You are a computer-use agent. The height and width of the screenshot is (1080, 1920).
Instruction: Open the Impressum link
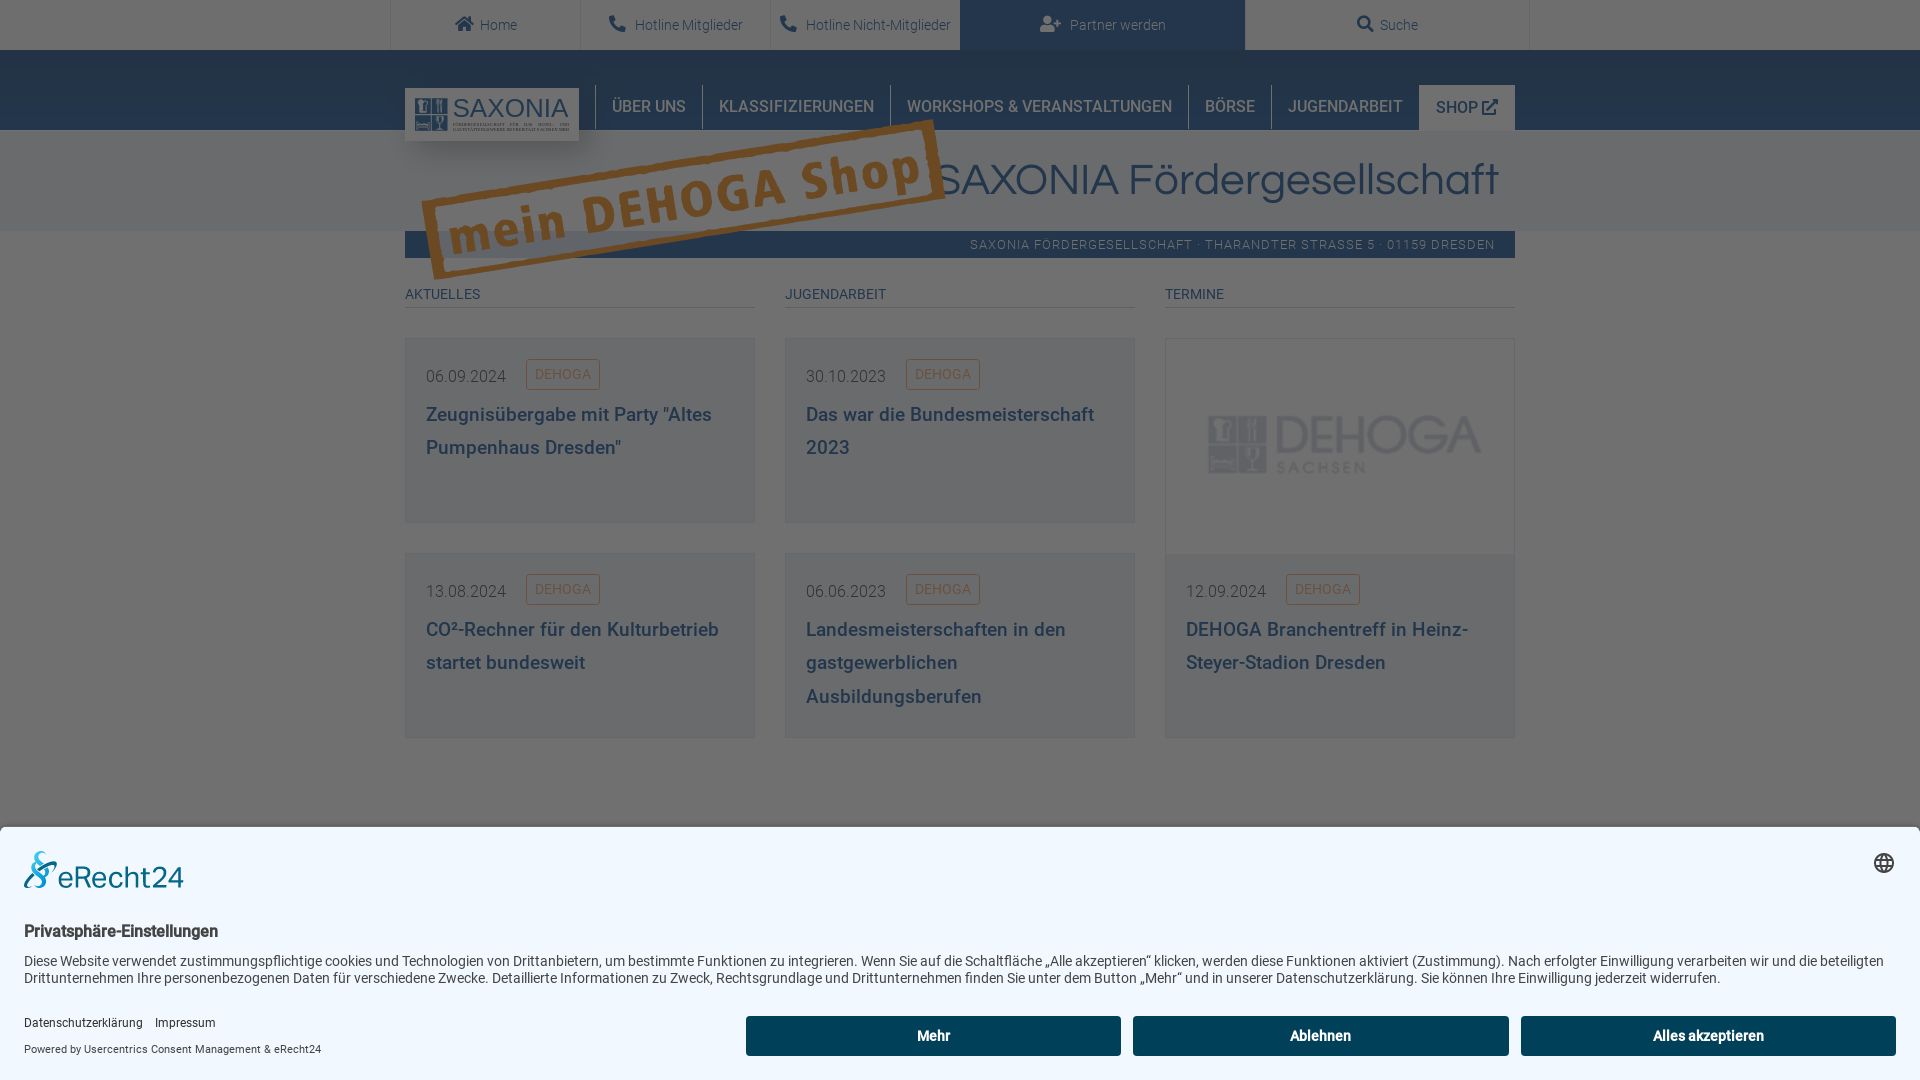[185, 1023]
